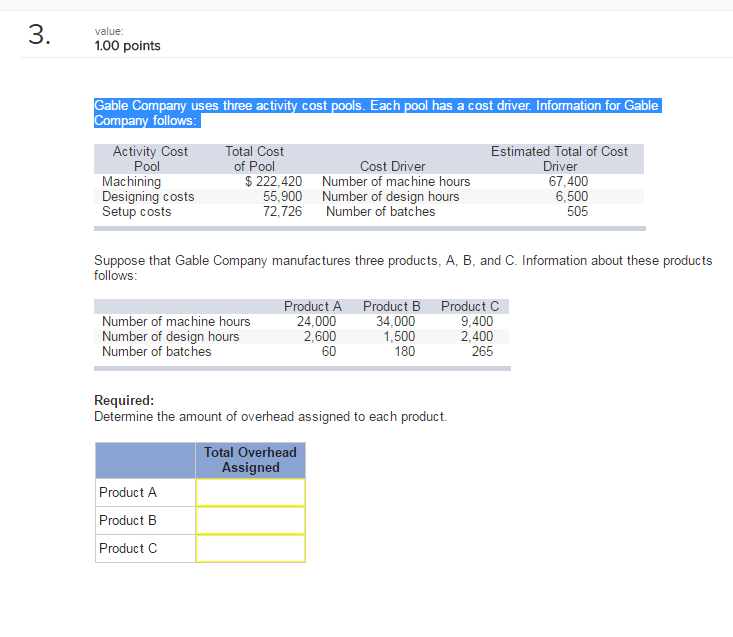Image resolution: width=733 pixels, height=637 pixels.
Task: Click the 505 estimated batches cell
Action: point(577,212)
